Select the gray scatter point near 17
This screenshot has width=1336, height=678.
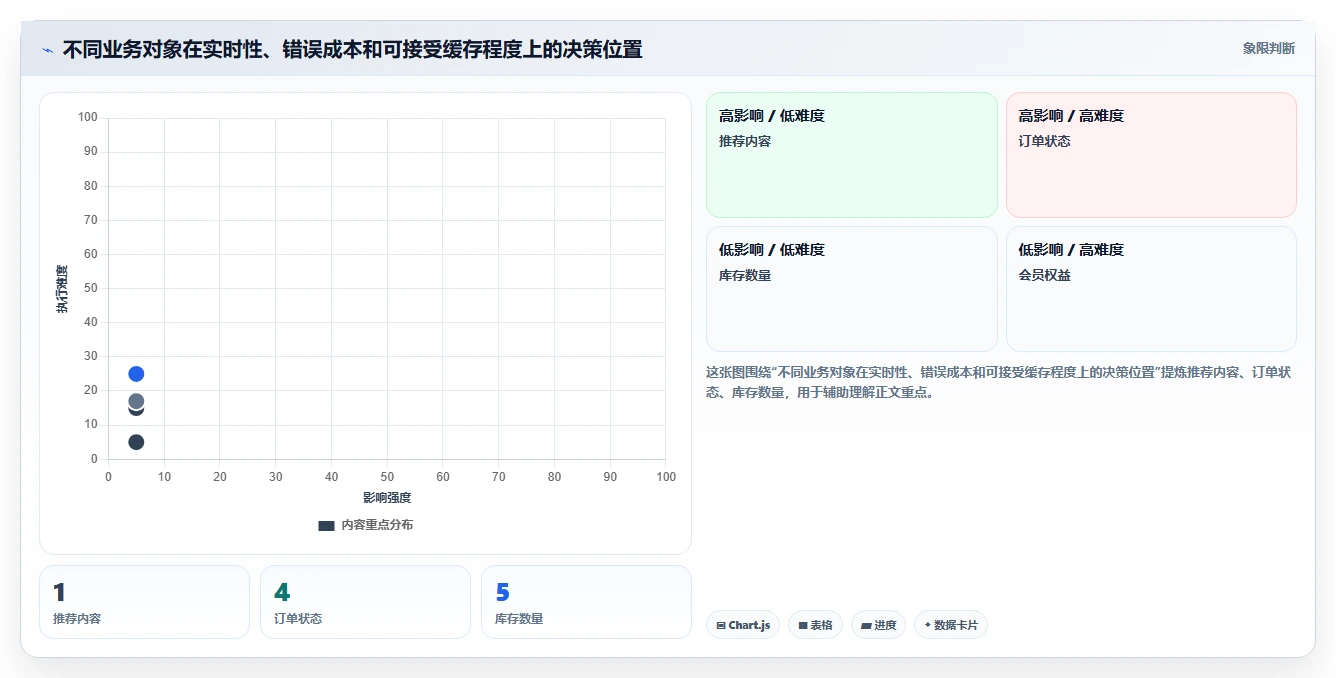pyautogui.click(x=136, y=401)
